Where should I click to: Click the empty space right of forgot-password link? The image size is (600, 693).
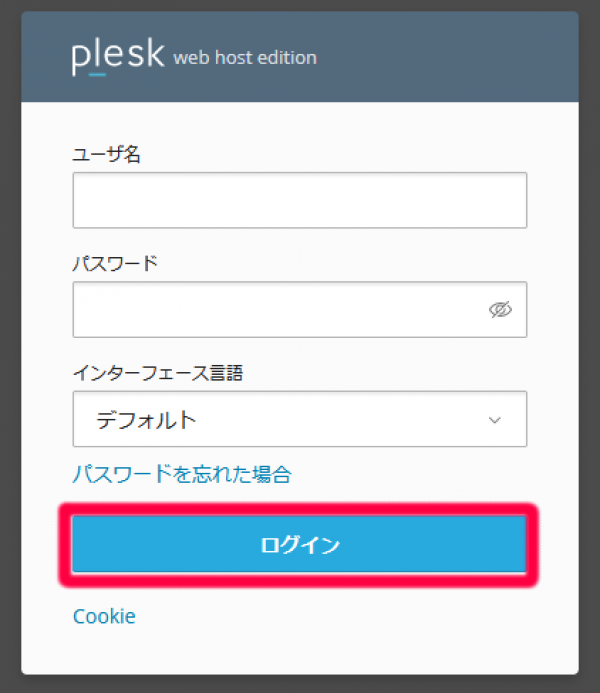click(x=420, y=474)
